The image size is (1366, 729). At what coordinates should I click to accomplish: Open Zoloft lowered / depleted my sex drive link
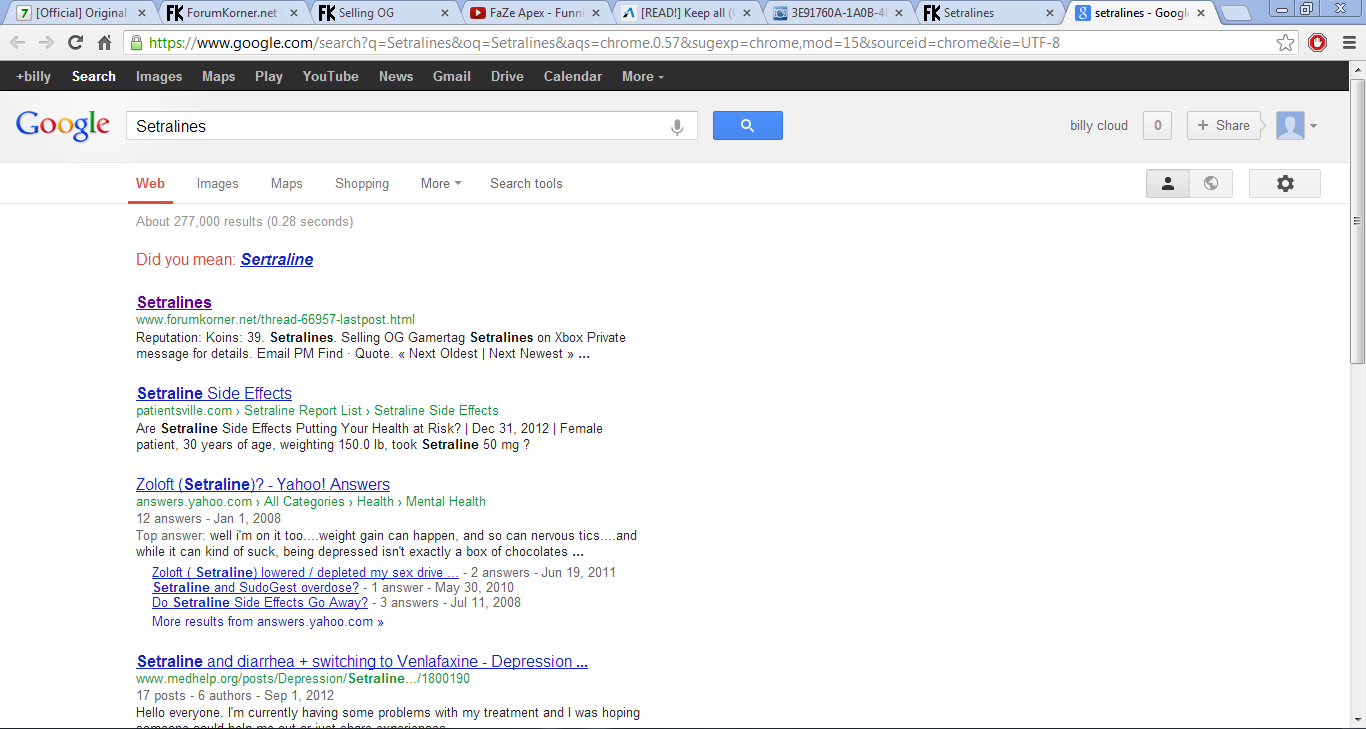tap(306, 573)
